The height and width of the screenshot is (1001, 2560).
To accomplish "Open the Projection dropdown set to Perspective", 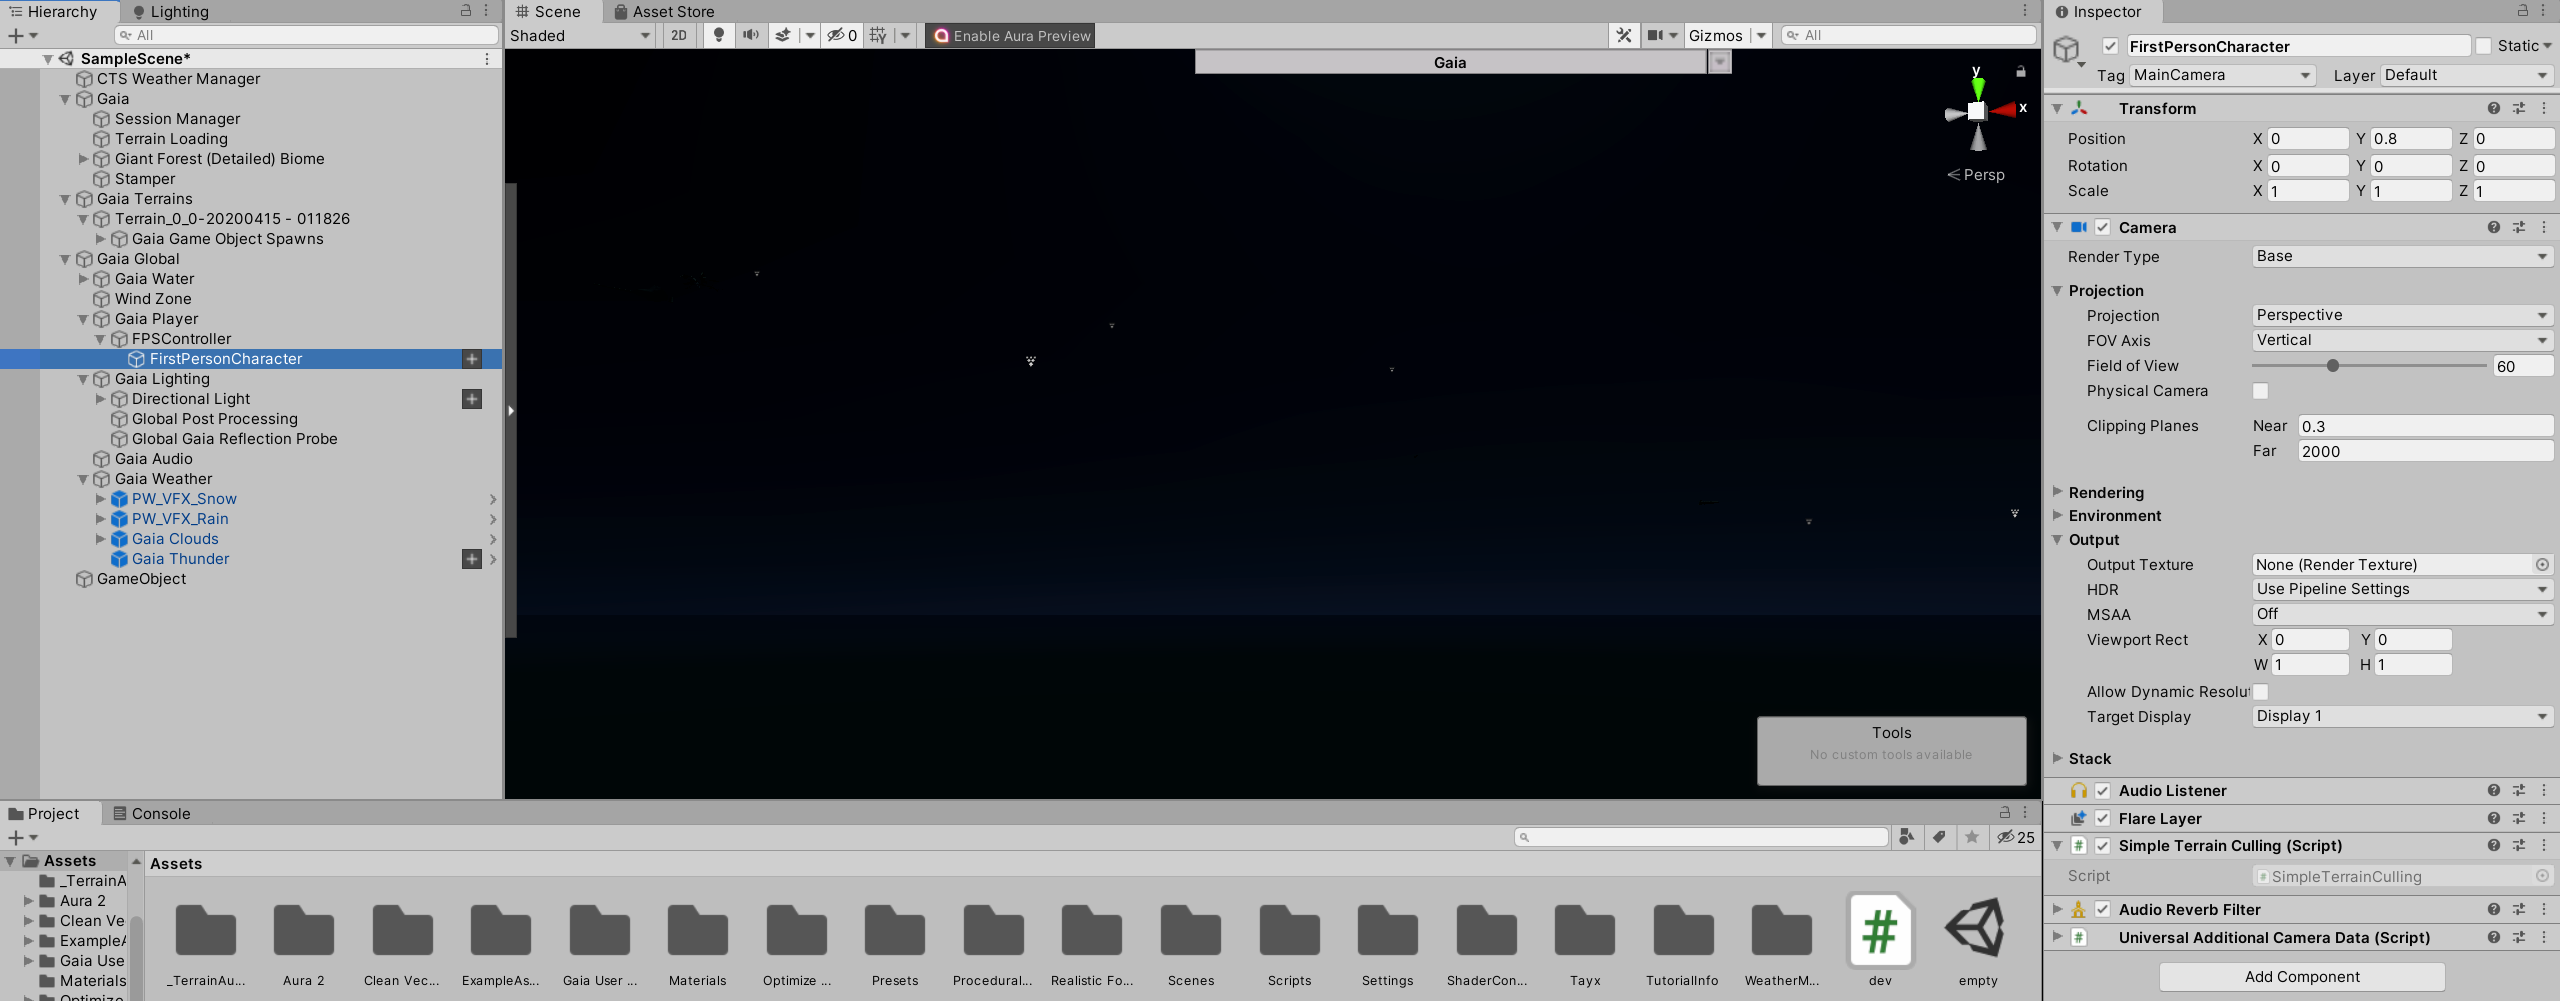I will pyautogui.click(x=2400, y=315).
